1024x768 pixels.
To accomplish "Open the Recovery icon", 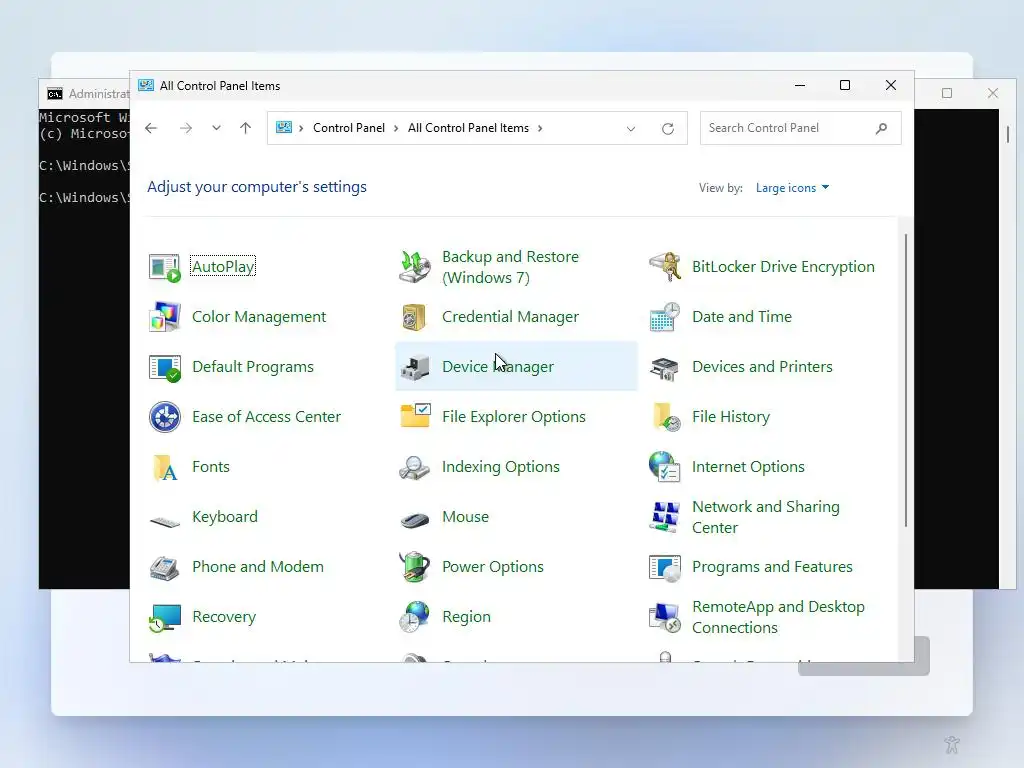I will point(165,617).
